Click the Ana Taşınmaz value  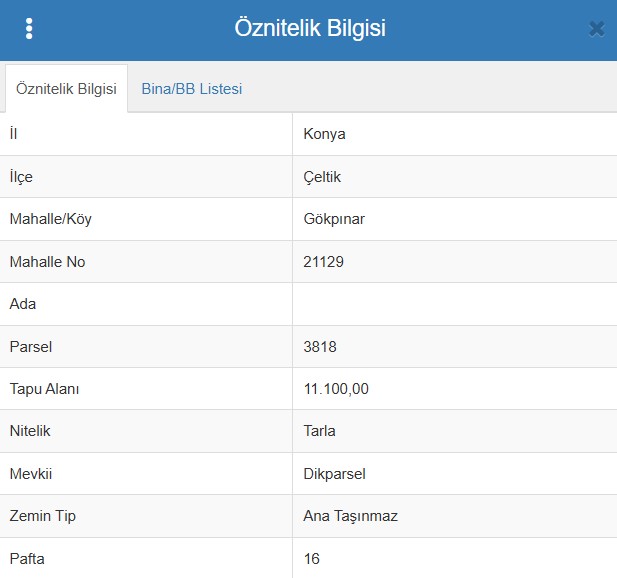point(350,516)
